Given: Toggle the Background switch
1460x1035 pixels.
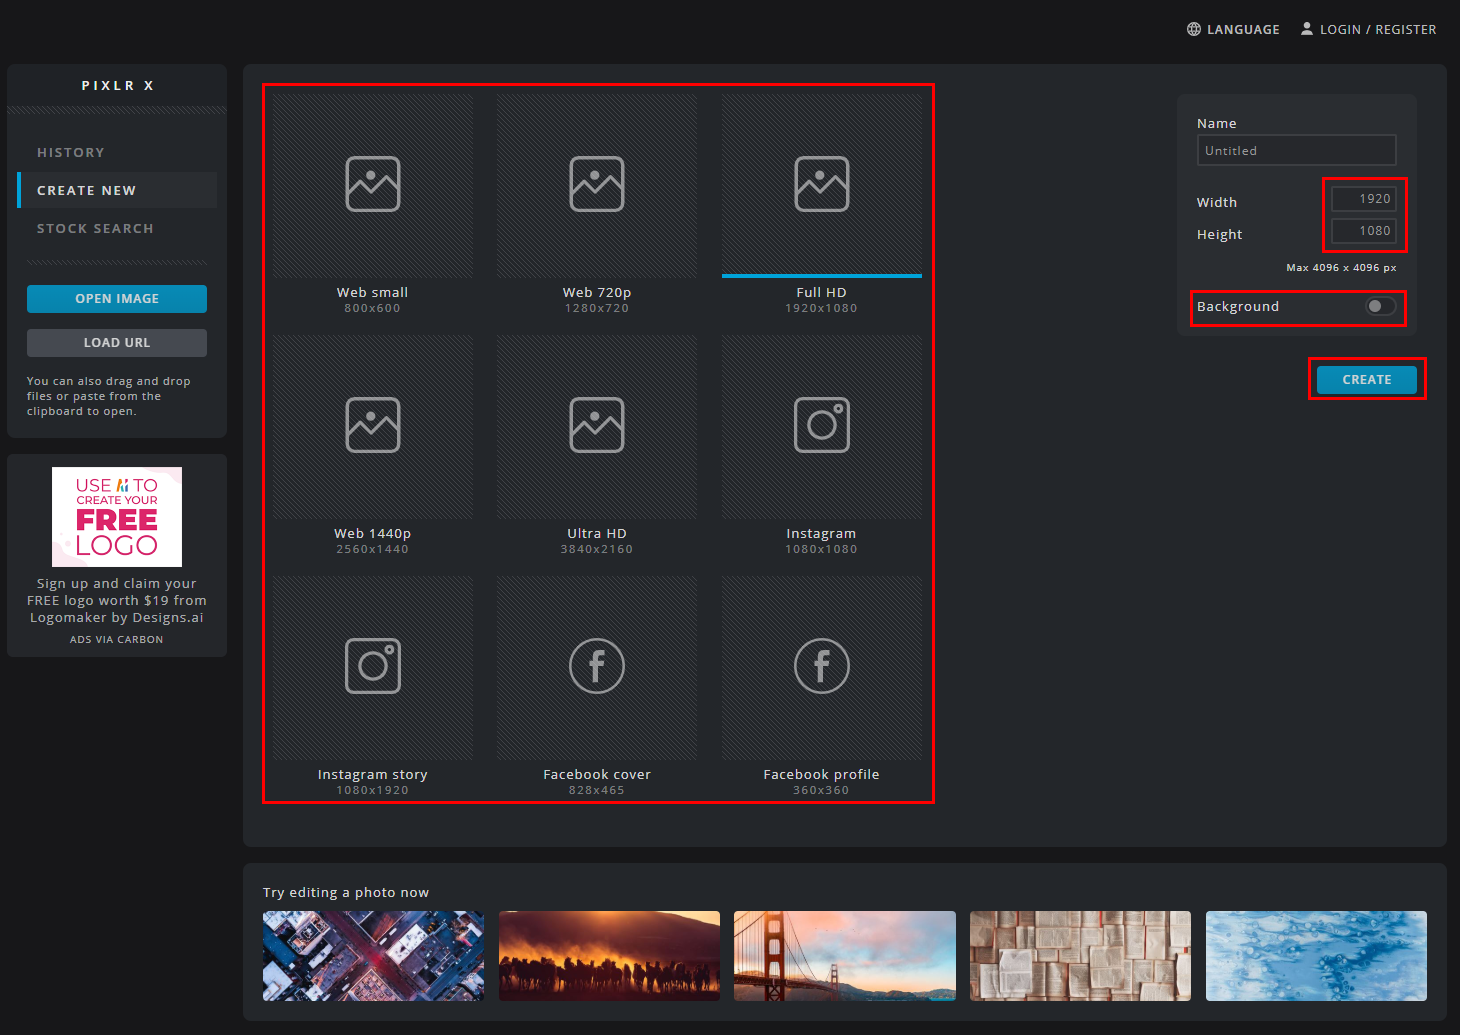Looking at the screenshot, I should point(1381,306).
